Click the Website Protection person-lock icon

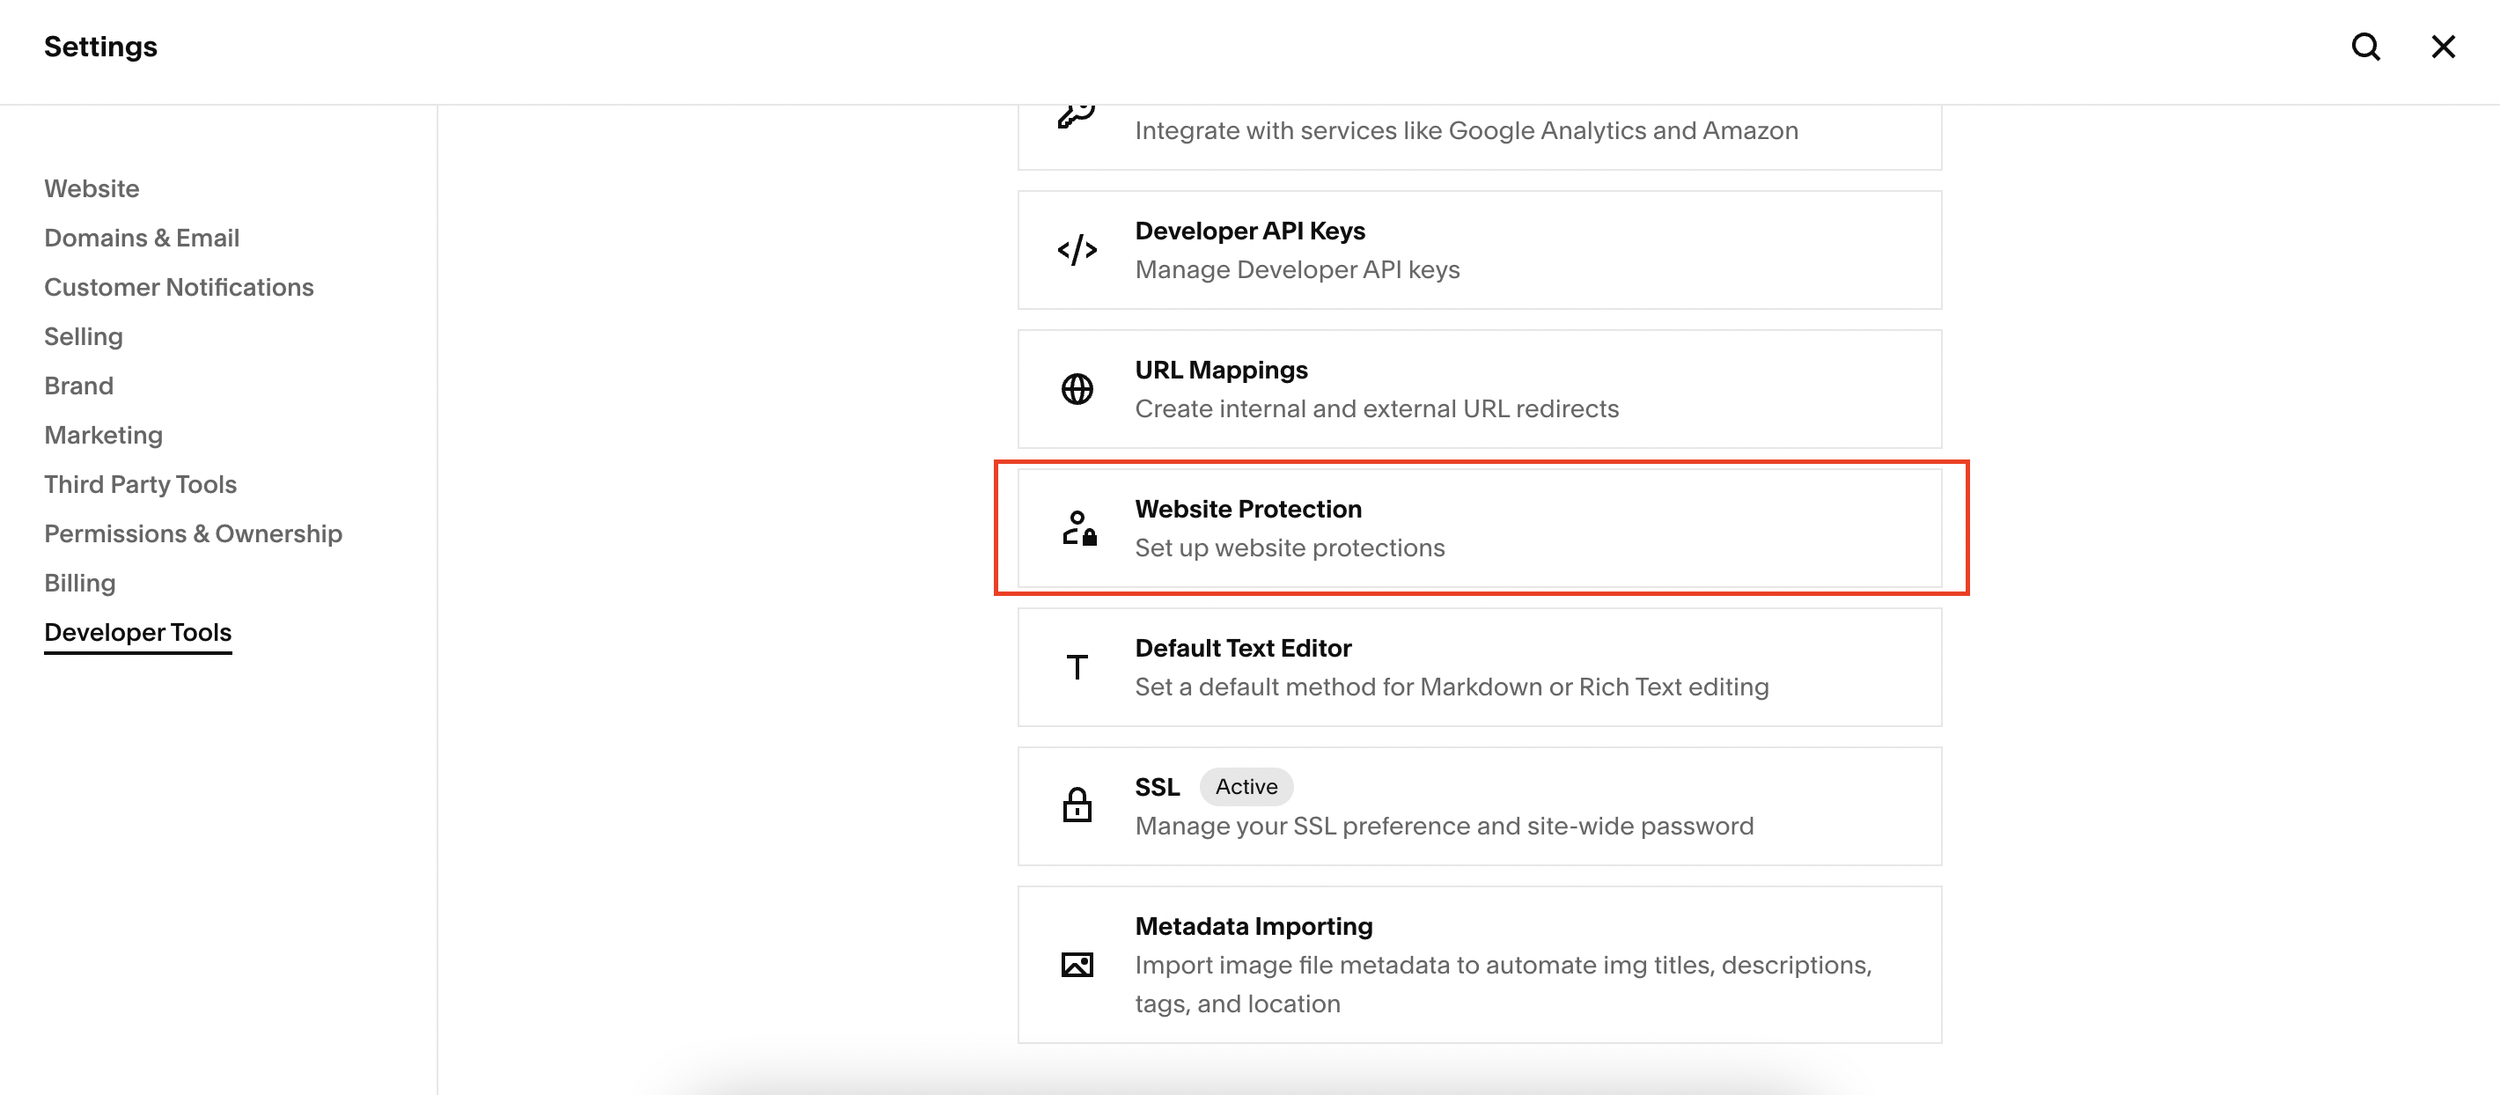pyautogui.click(x=1079, y=528)
